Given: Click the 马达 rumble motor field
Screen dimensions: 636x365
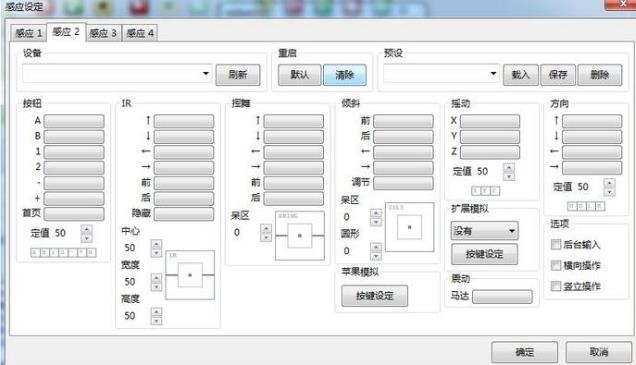Looking at the screenshot, I should point(503,296).
